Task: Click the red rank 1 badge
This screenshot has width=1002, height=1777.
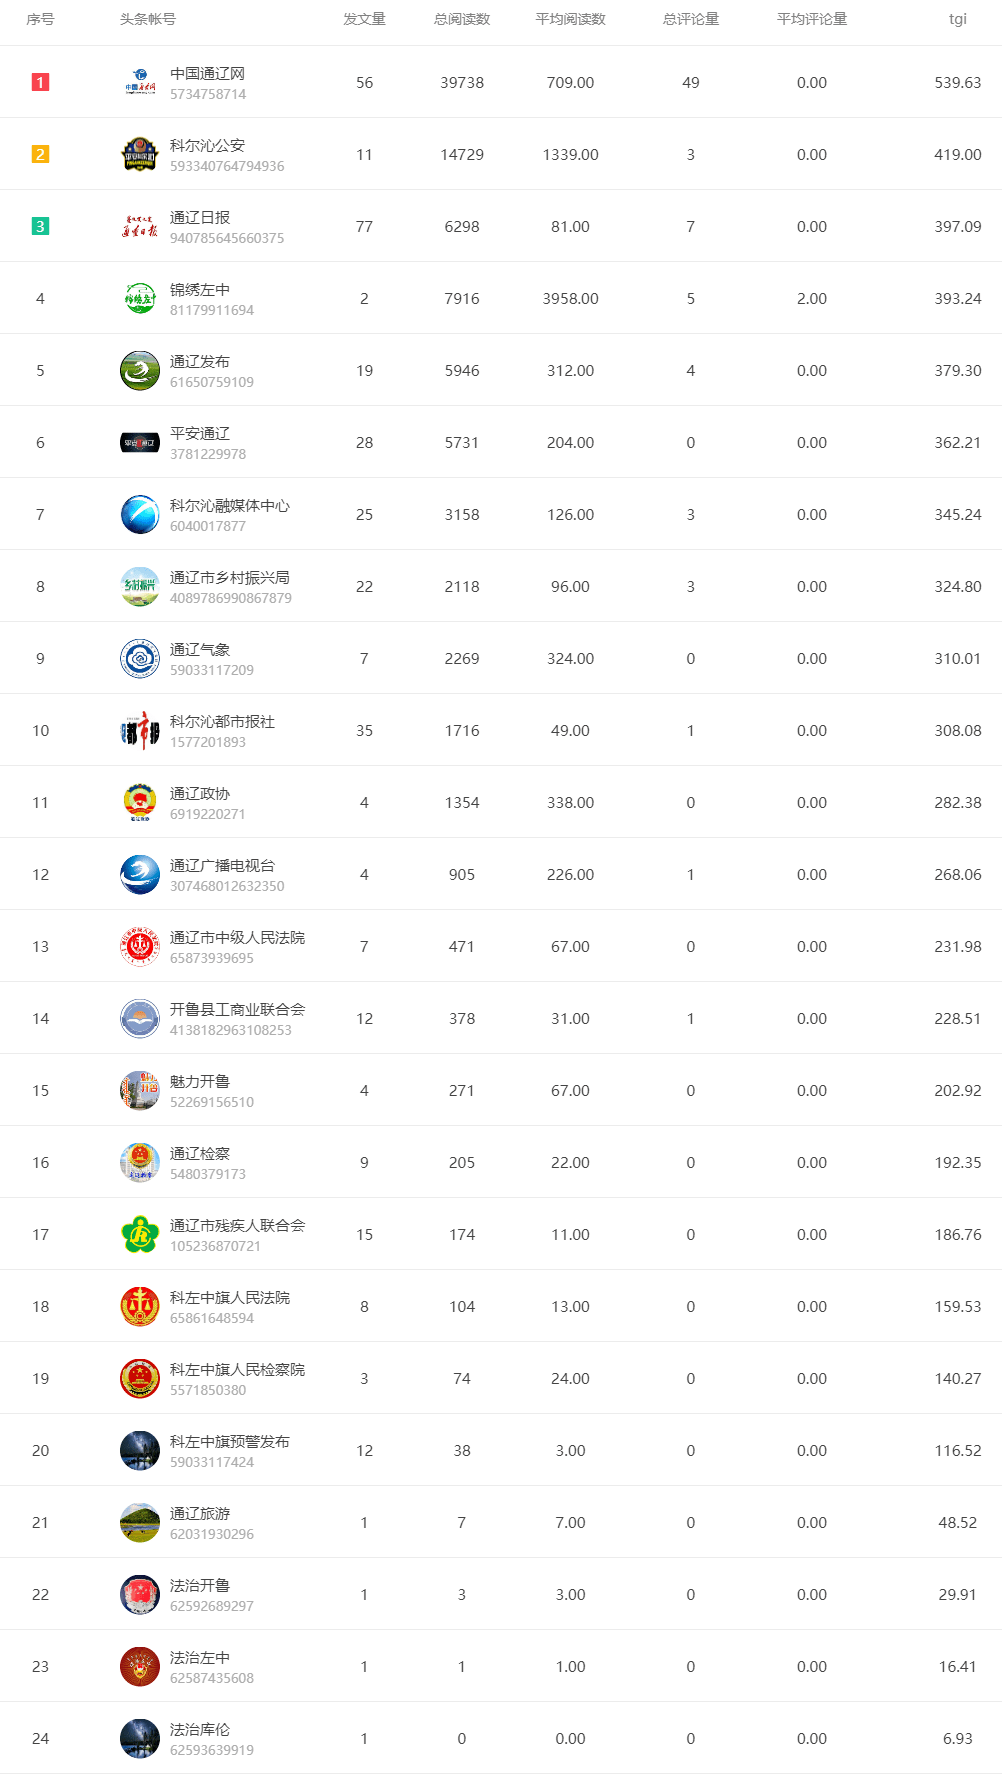Action: (39, 82)
